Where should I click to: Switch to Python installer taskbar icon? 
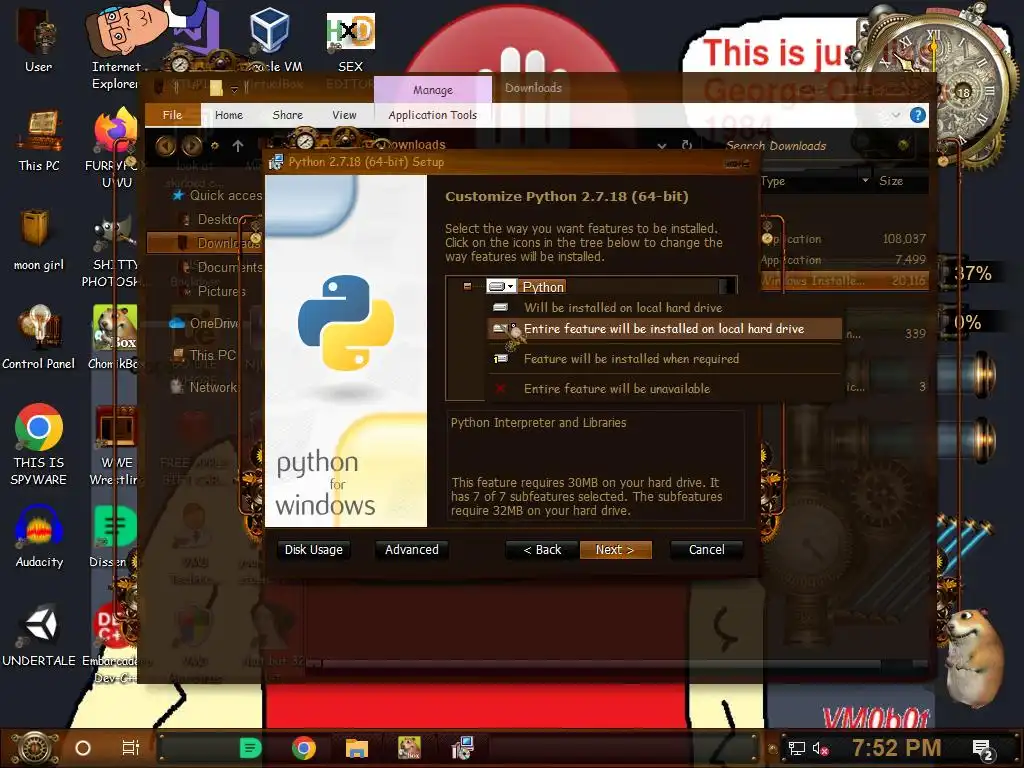(462, 748)
